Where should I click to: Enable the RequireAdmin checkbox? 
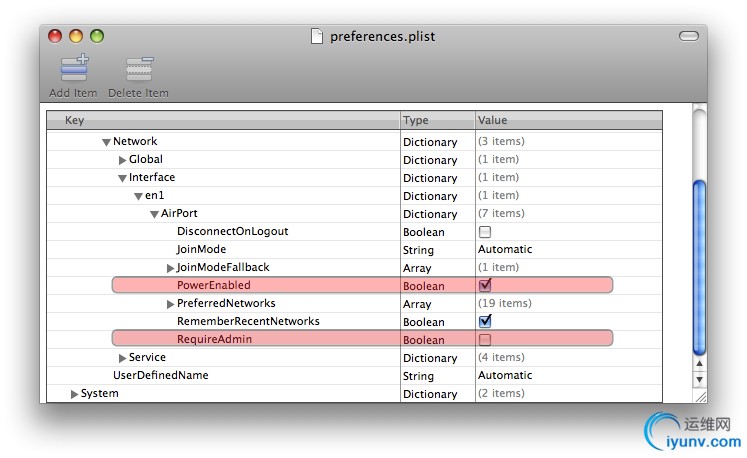click(485, 340)
